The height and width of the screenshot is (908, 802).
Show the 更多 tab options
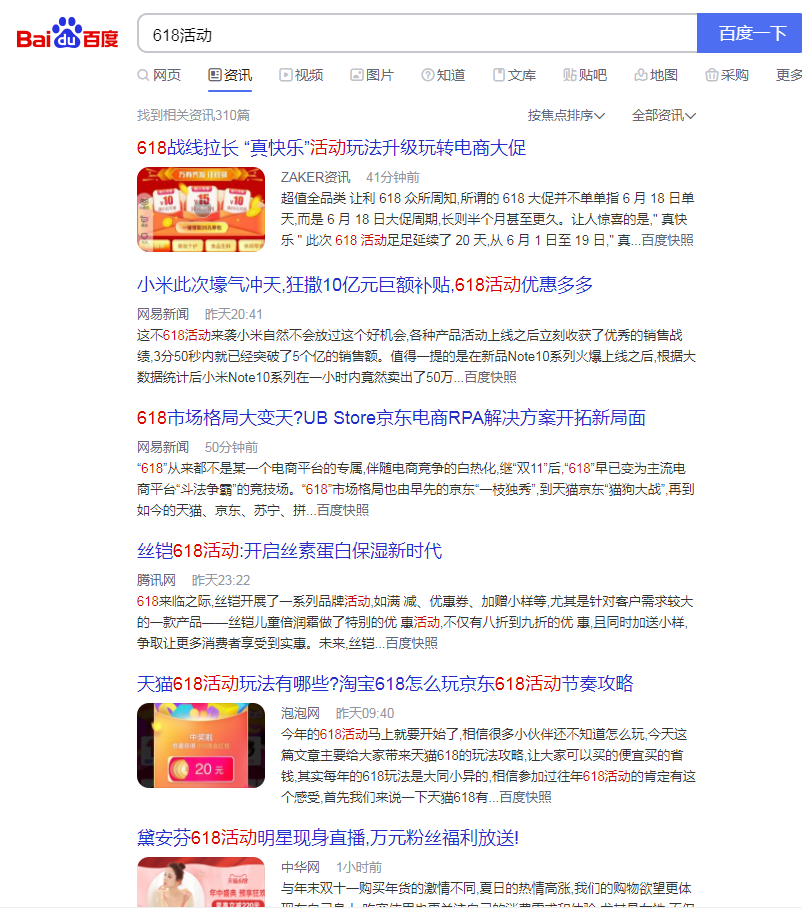pyautogui.click(x=789, y=75)
